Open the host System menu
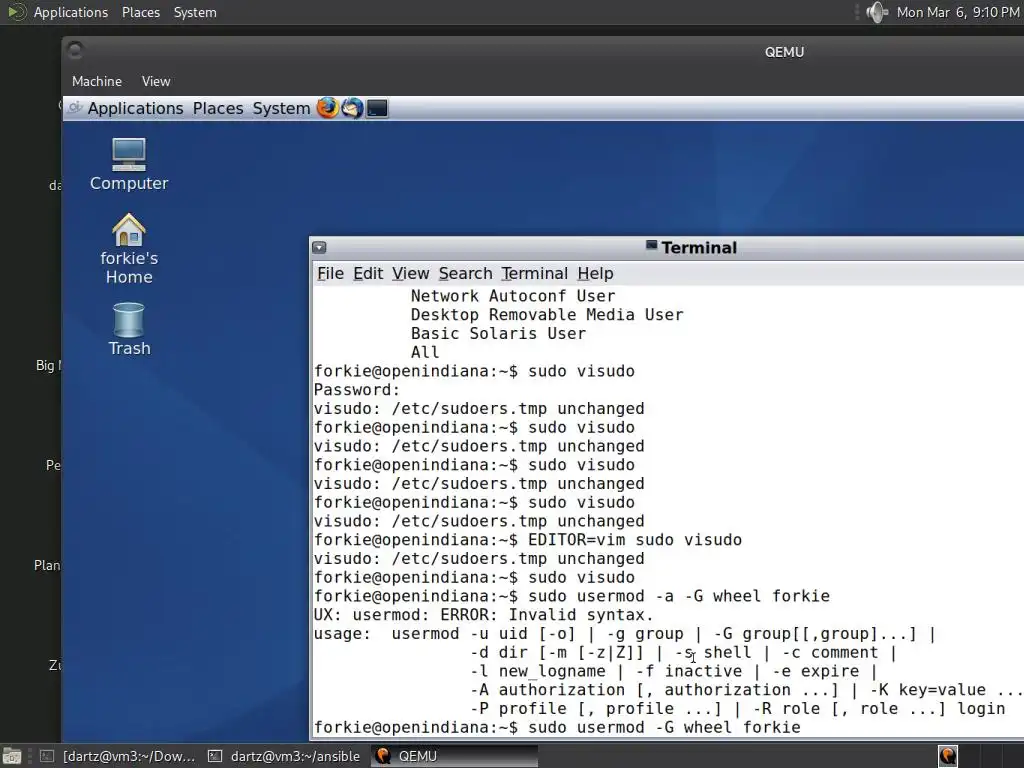This screenshot has width=1024, height=768. pyautogui.click(x=195, y=12)
